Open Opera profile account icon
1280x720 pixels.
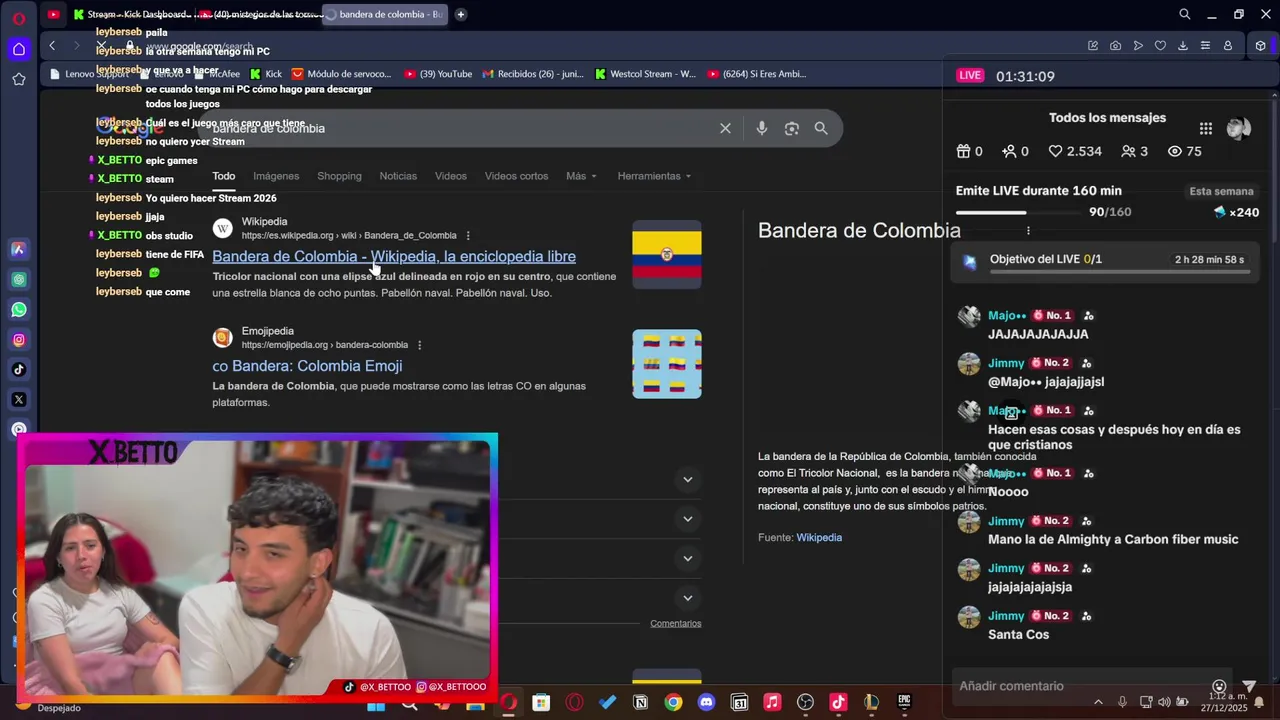pos(1228,45)
